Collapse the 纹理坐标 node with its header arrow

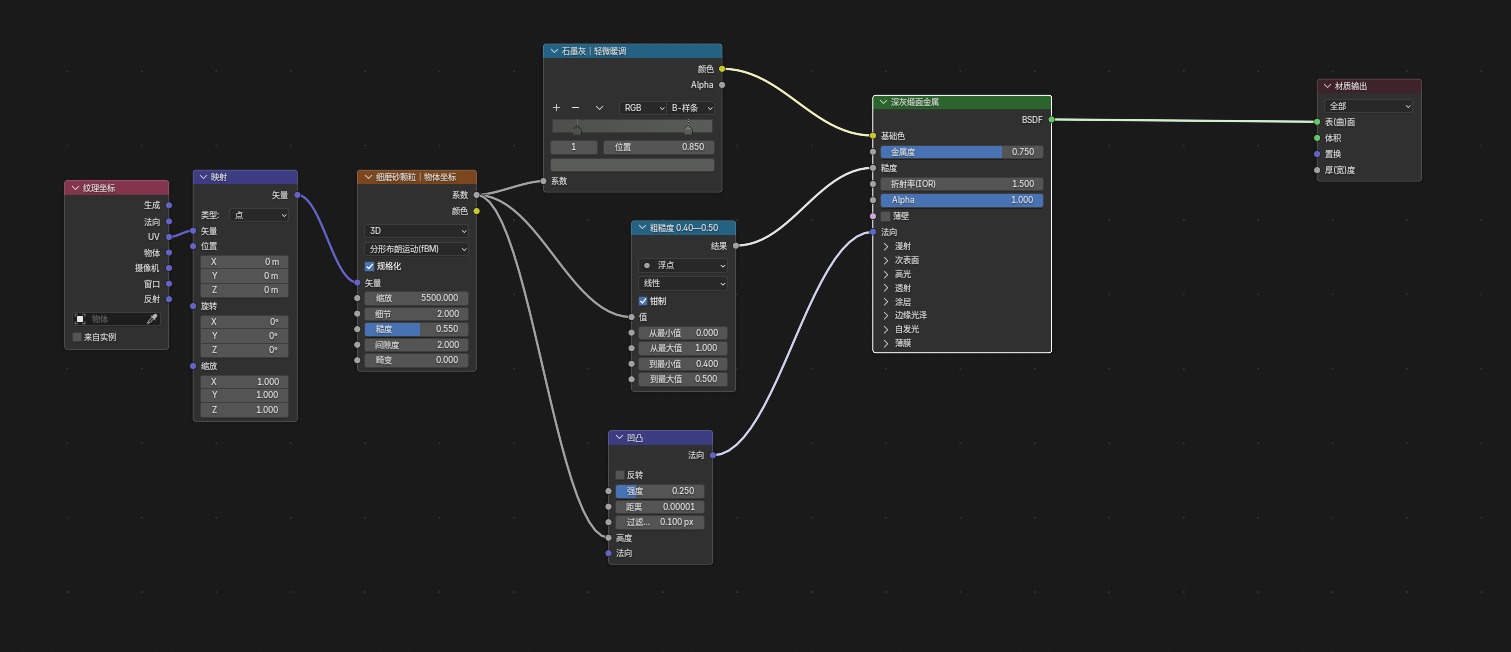click(x=75, y=188)
